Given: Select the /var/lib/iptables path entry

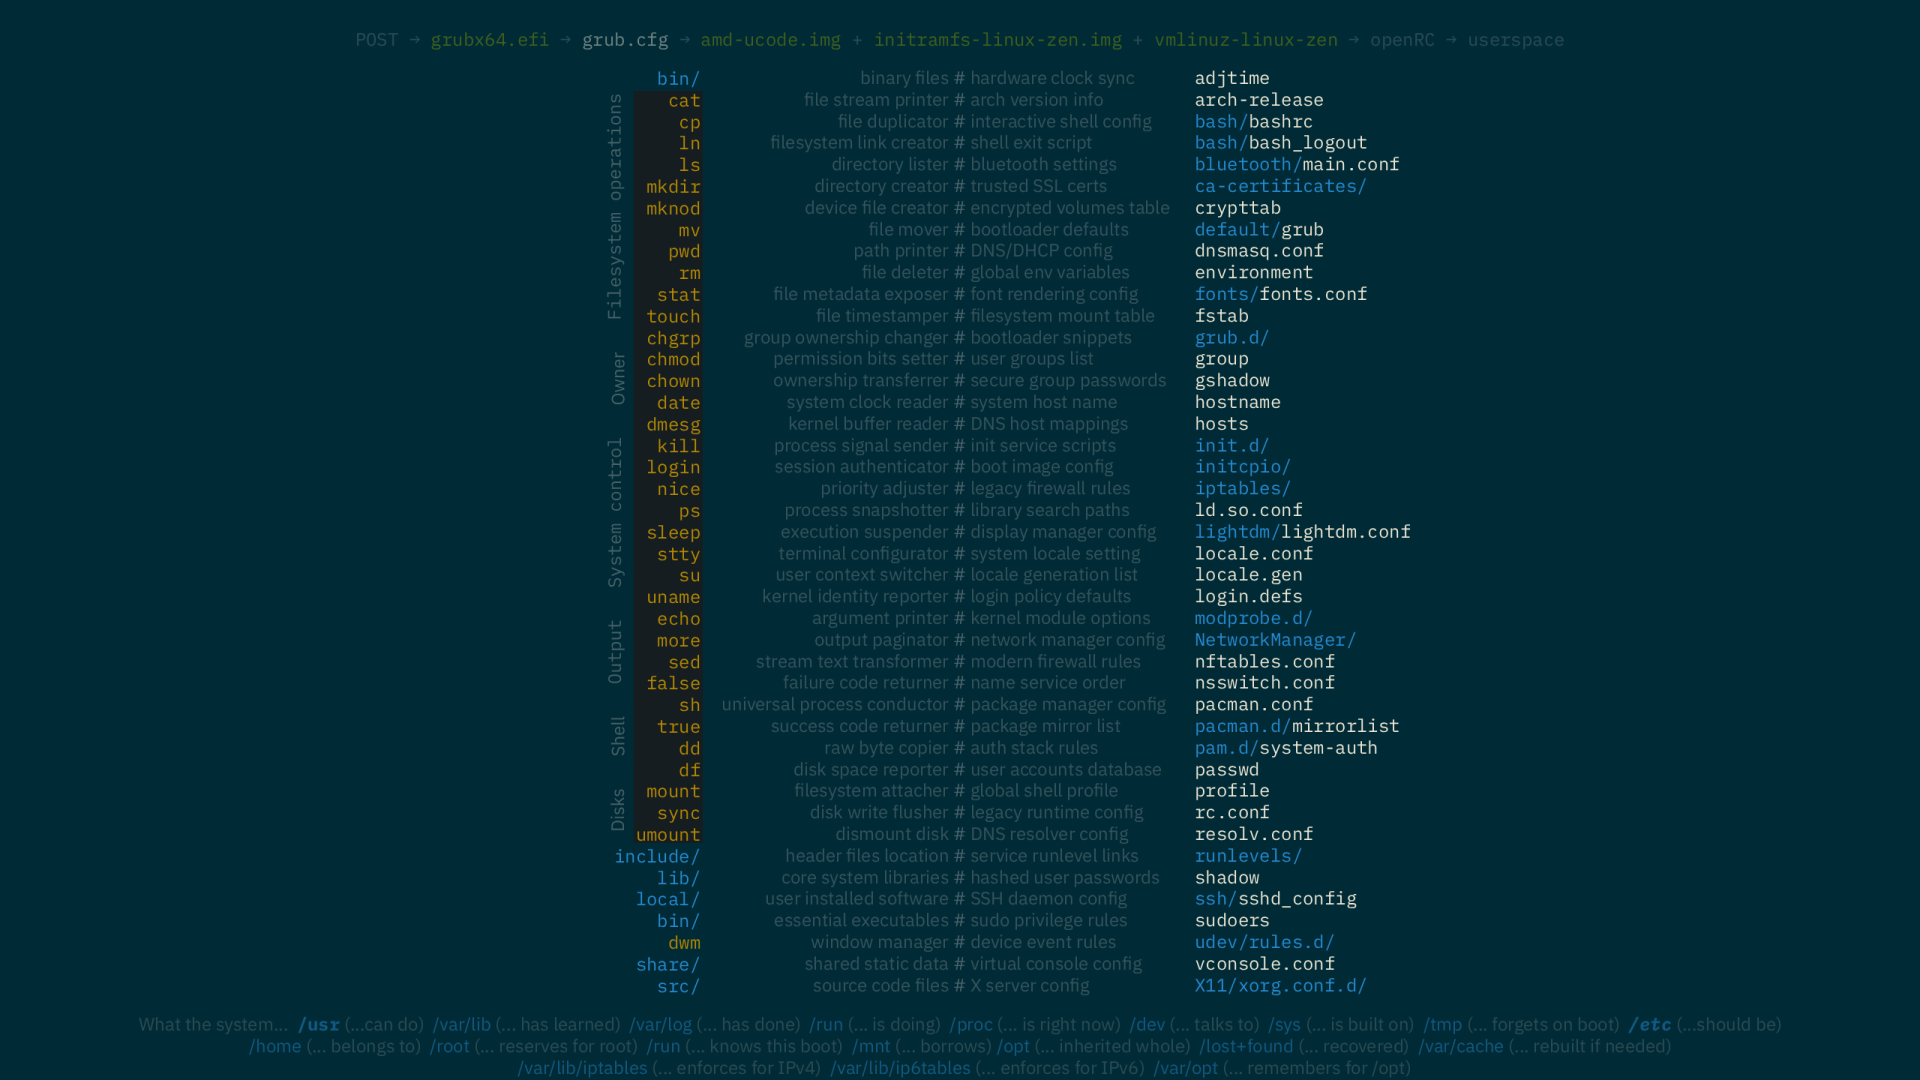Looking at the screenshot, I should tap(581, 1068).
